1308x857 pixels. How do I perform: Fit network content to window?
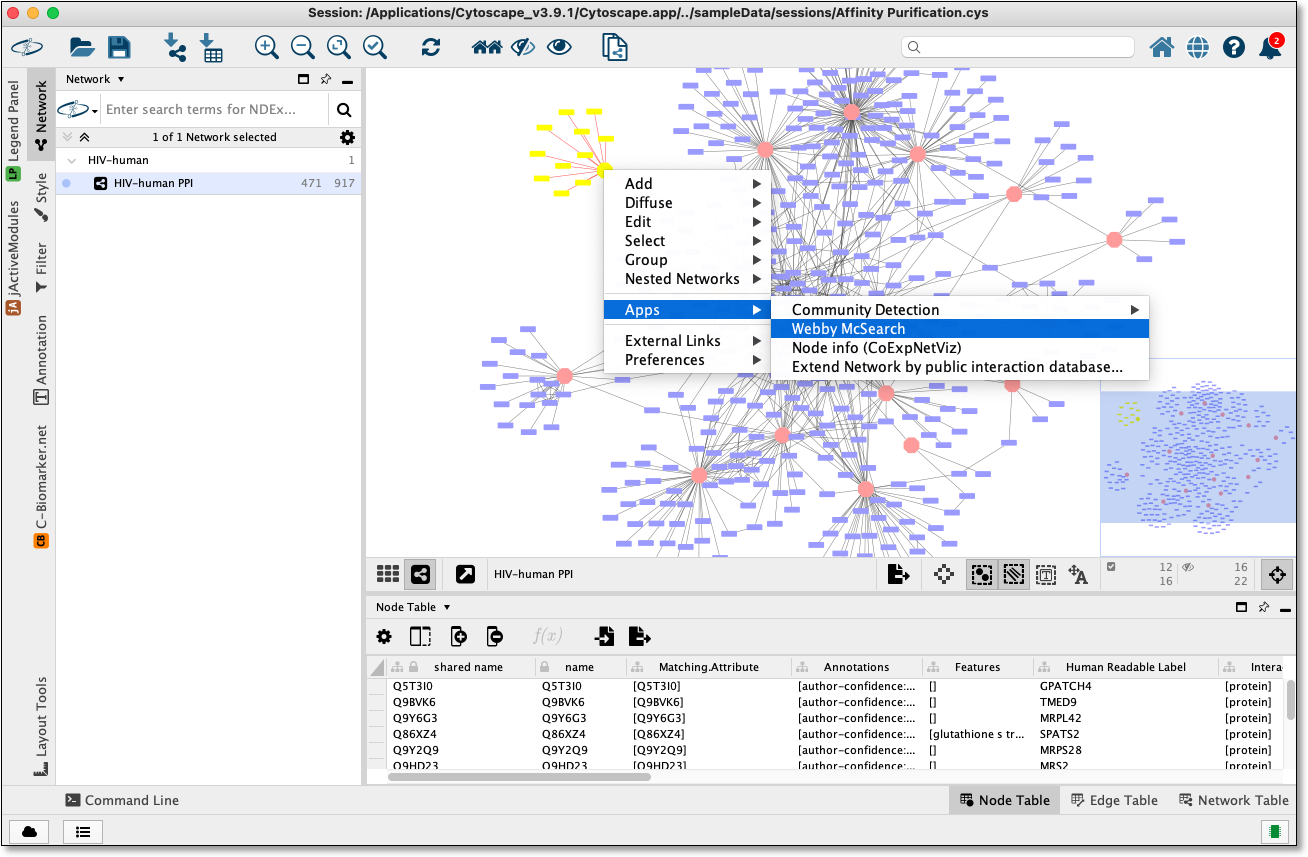[x=339, y=47]
